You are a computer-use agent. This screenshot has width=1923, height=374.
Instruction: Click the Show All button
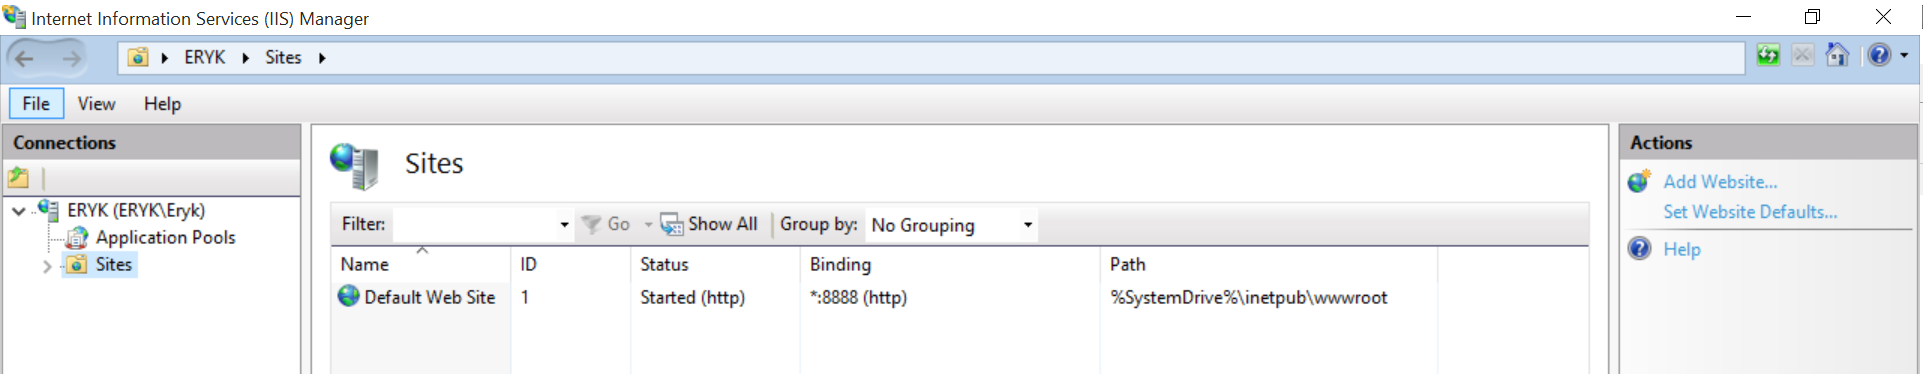709,224
